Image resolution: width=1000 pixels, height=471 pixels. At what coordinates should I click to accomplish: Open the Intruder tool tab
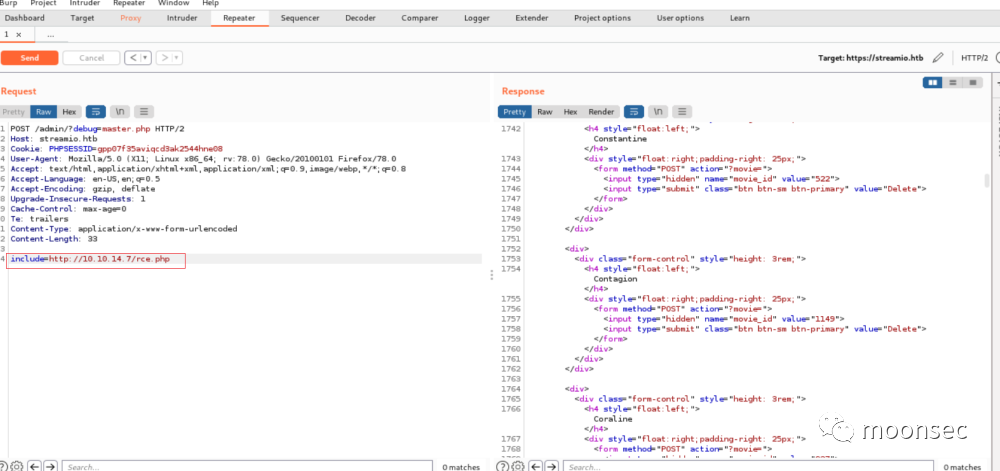182,18
